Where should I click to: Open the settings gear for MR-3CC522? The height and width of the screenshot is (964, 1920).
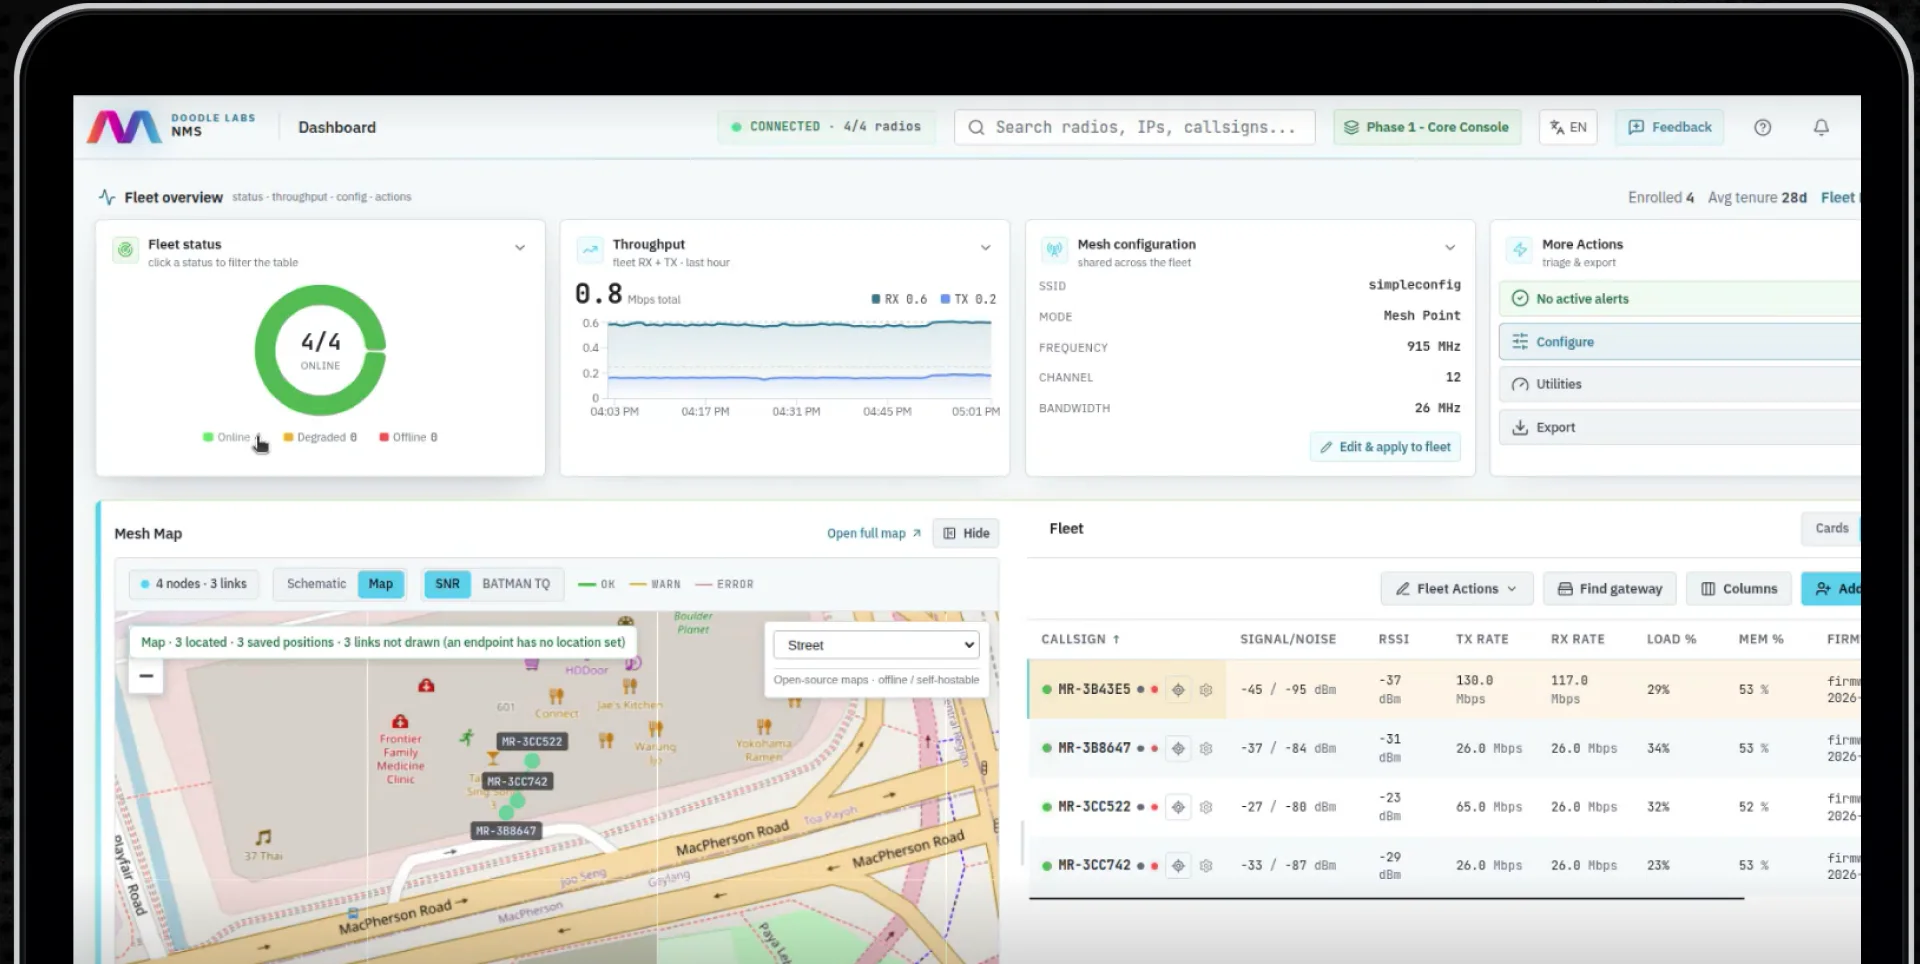pos(1206,807)
